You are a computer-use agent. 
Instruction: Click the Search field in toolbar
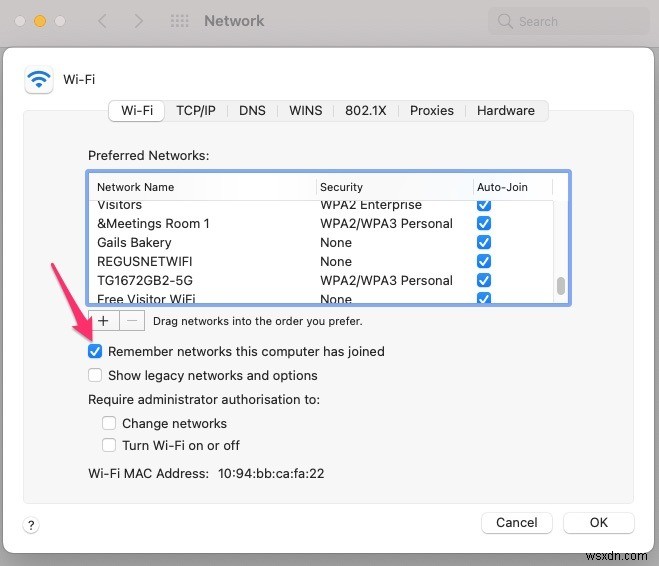pyautogui.click(x=568, y=21)
